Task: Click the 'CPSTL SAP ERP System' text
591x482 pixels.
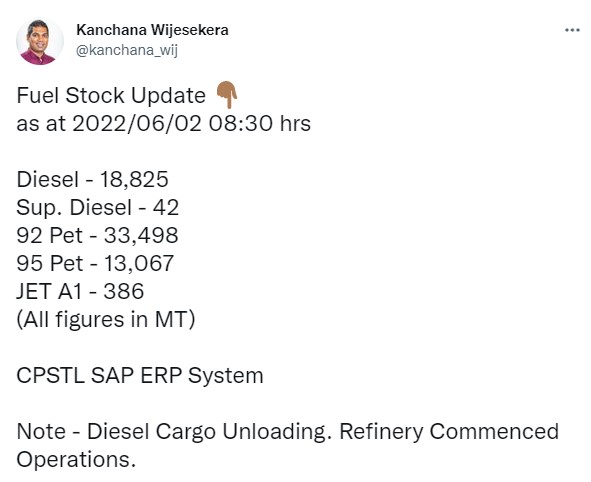Action: (x=140, y=376)
